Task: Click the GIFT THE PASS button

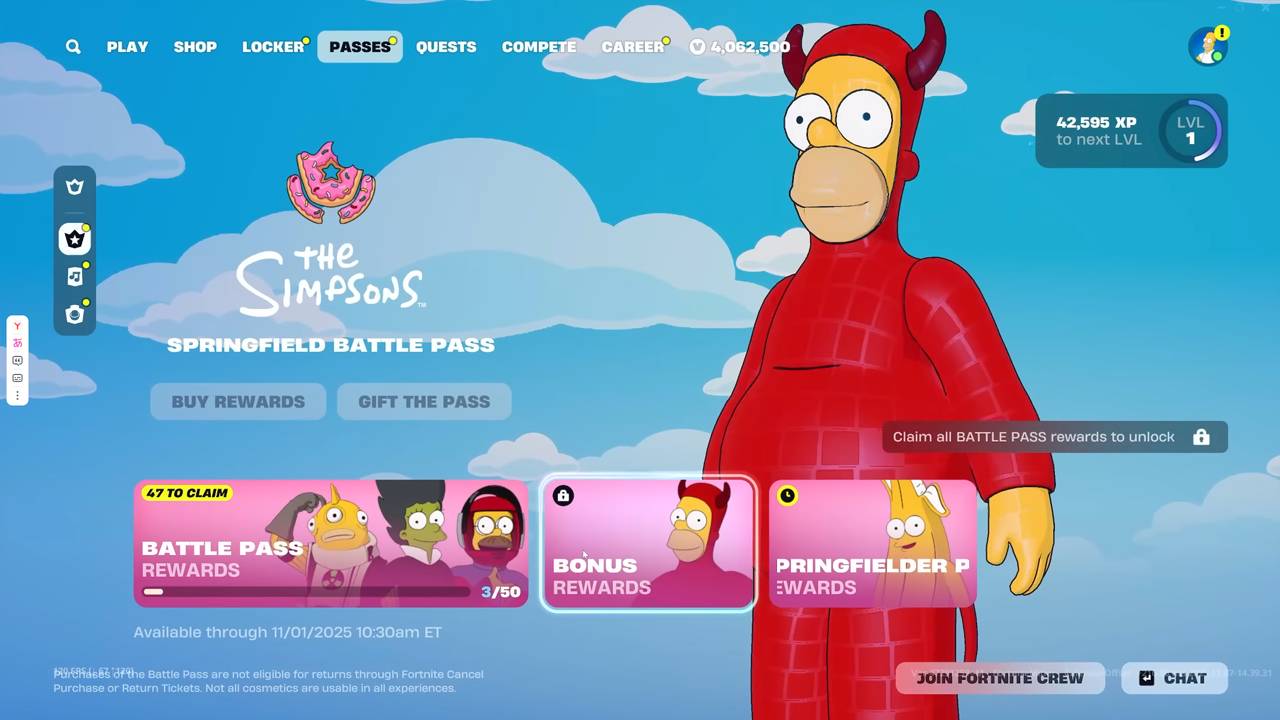Action: (x=424, y=402)
